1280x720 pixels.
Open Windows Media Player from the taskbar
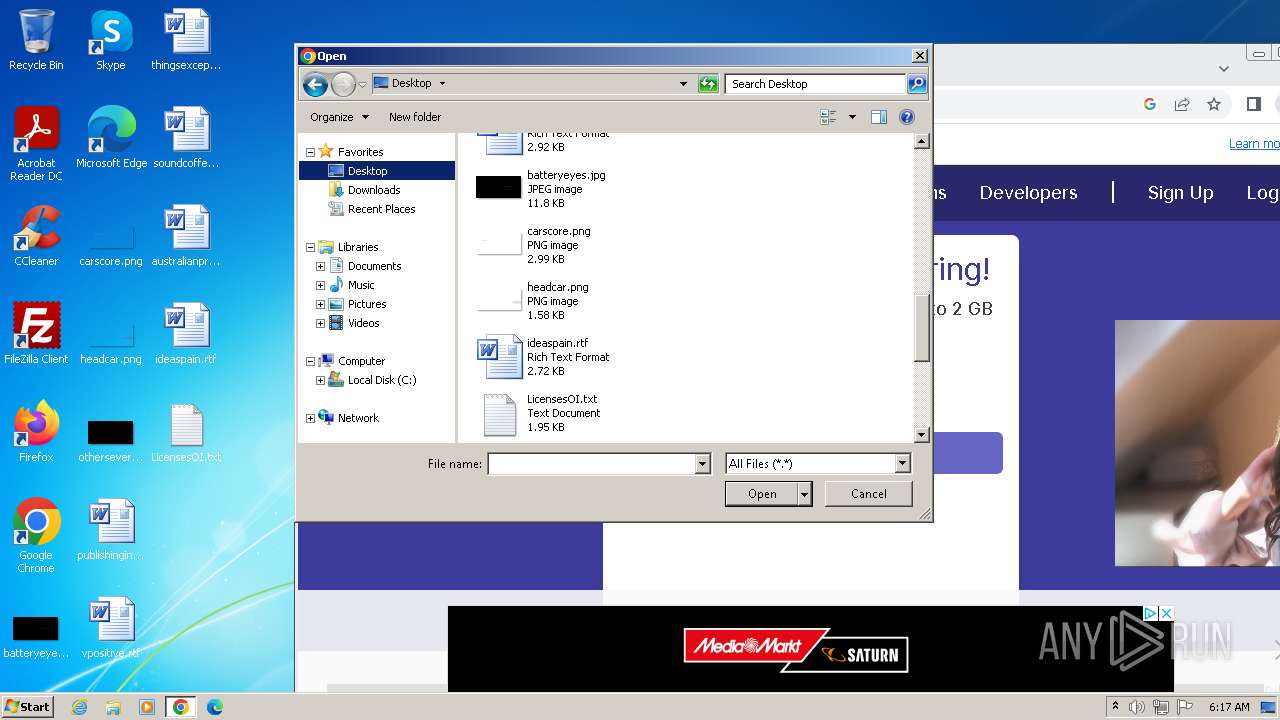(x=147, y=707)
